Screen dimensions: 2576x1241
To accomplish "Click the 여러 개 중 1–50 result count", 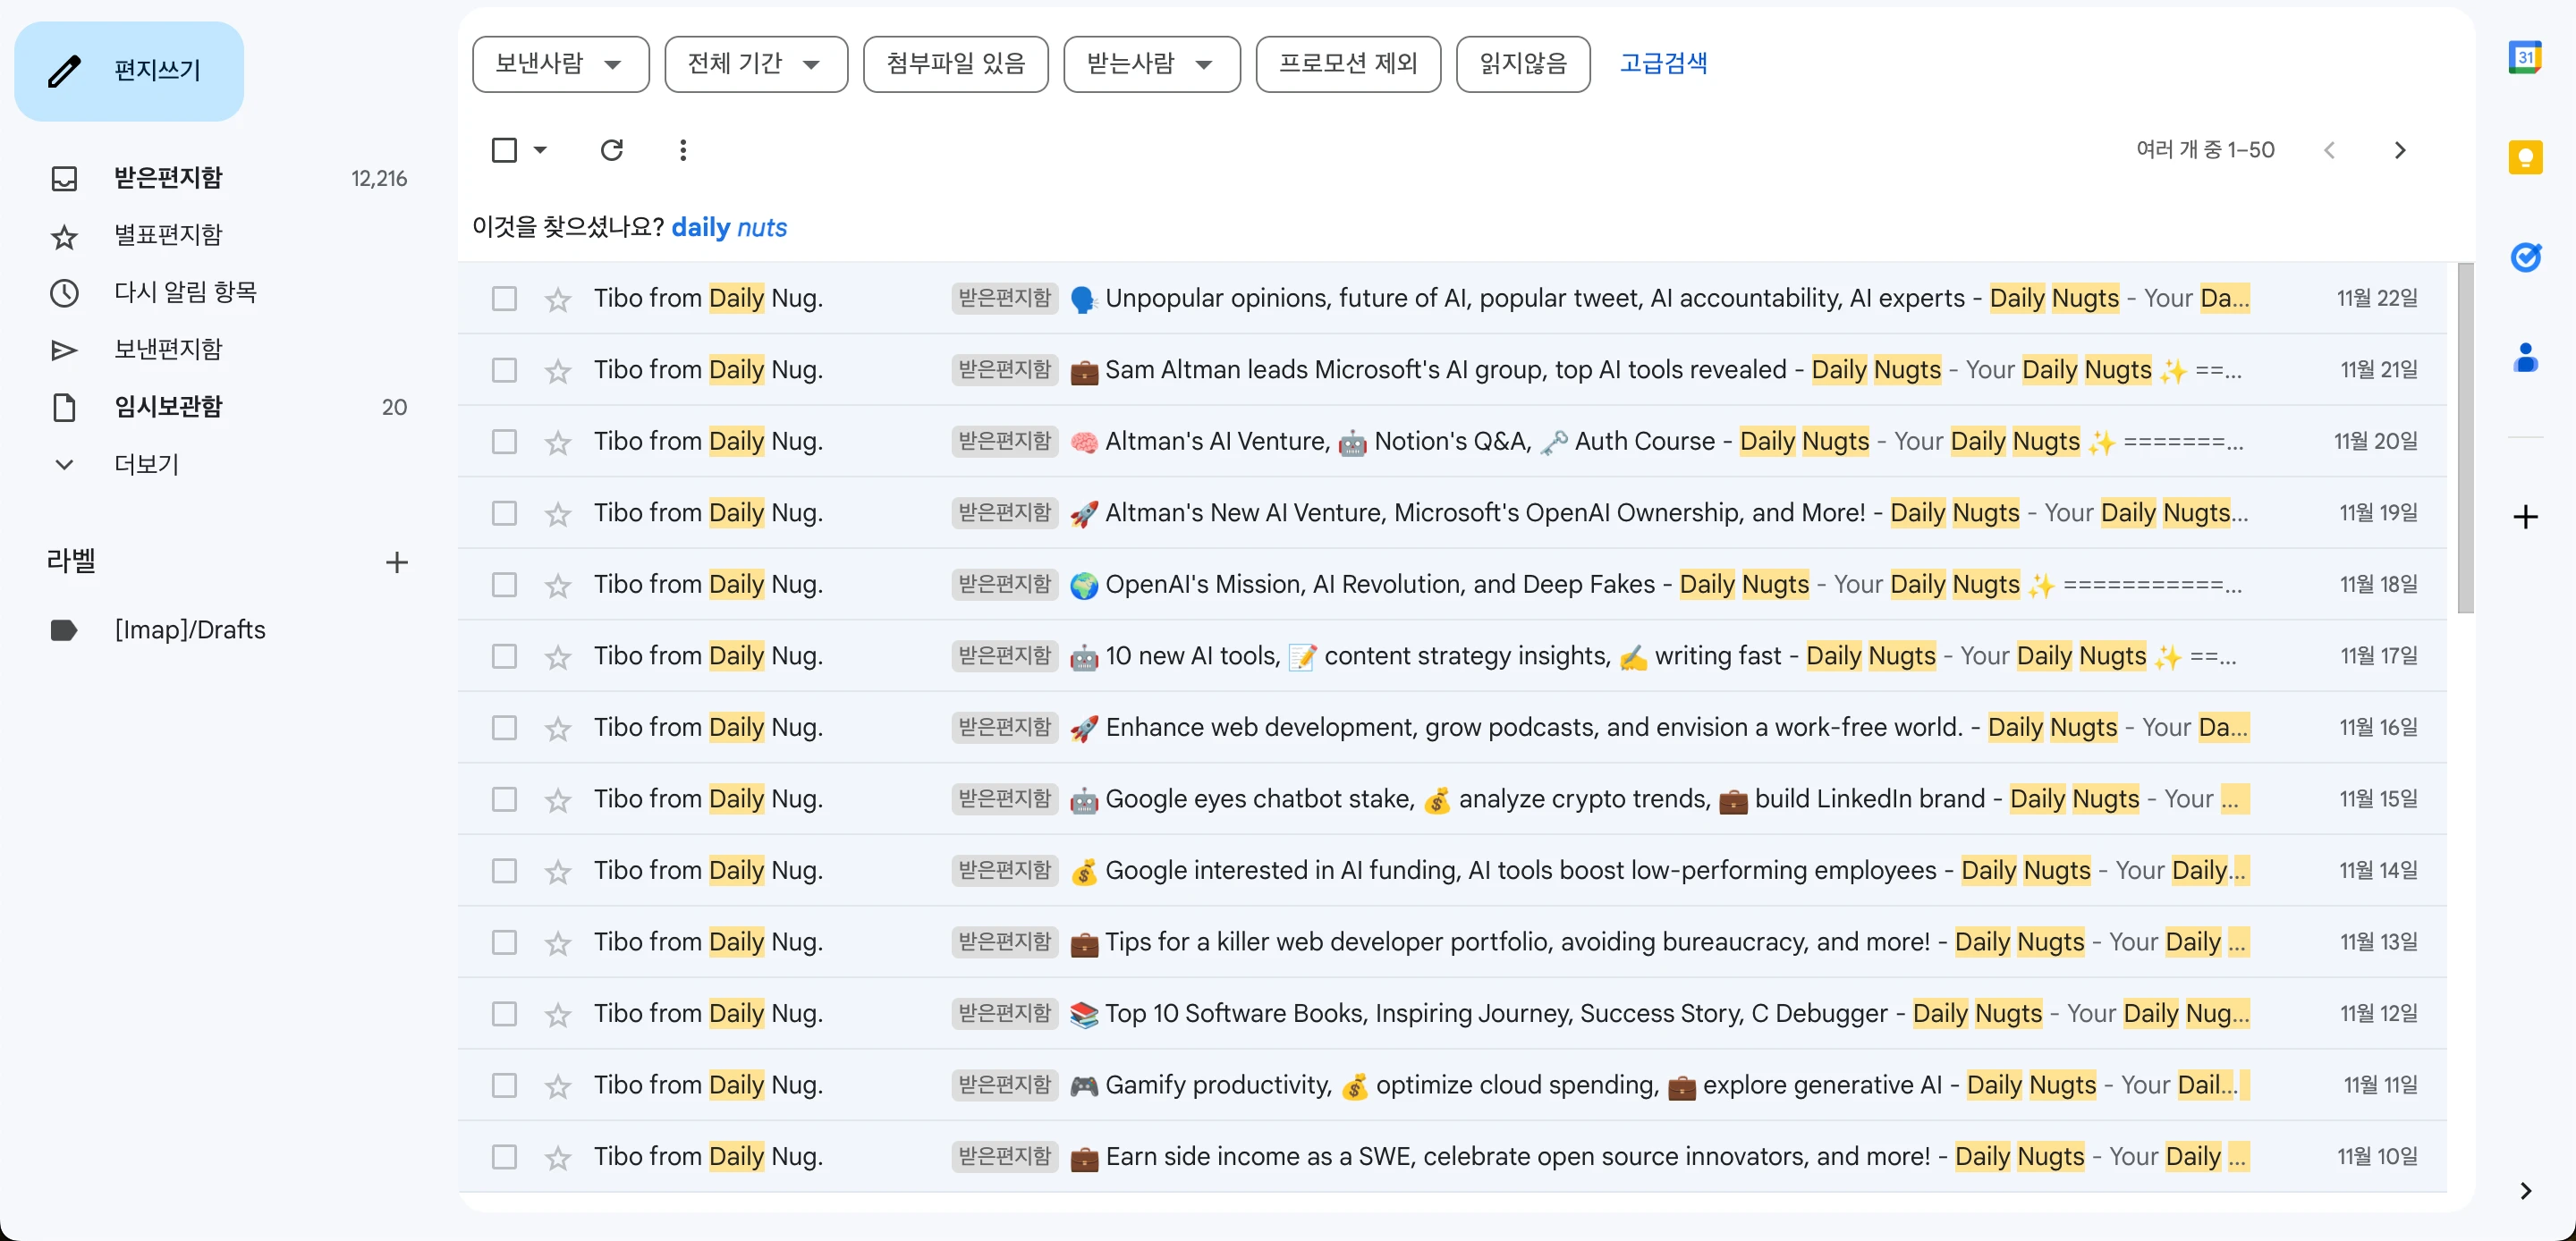I will (2205, 150).
